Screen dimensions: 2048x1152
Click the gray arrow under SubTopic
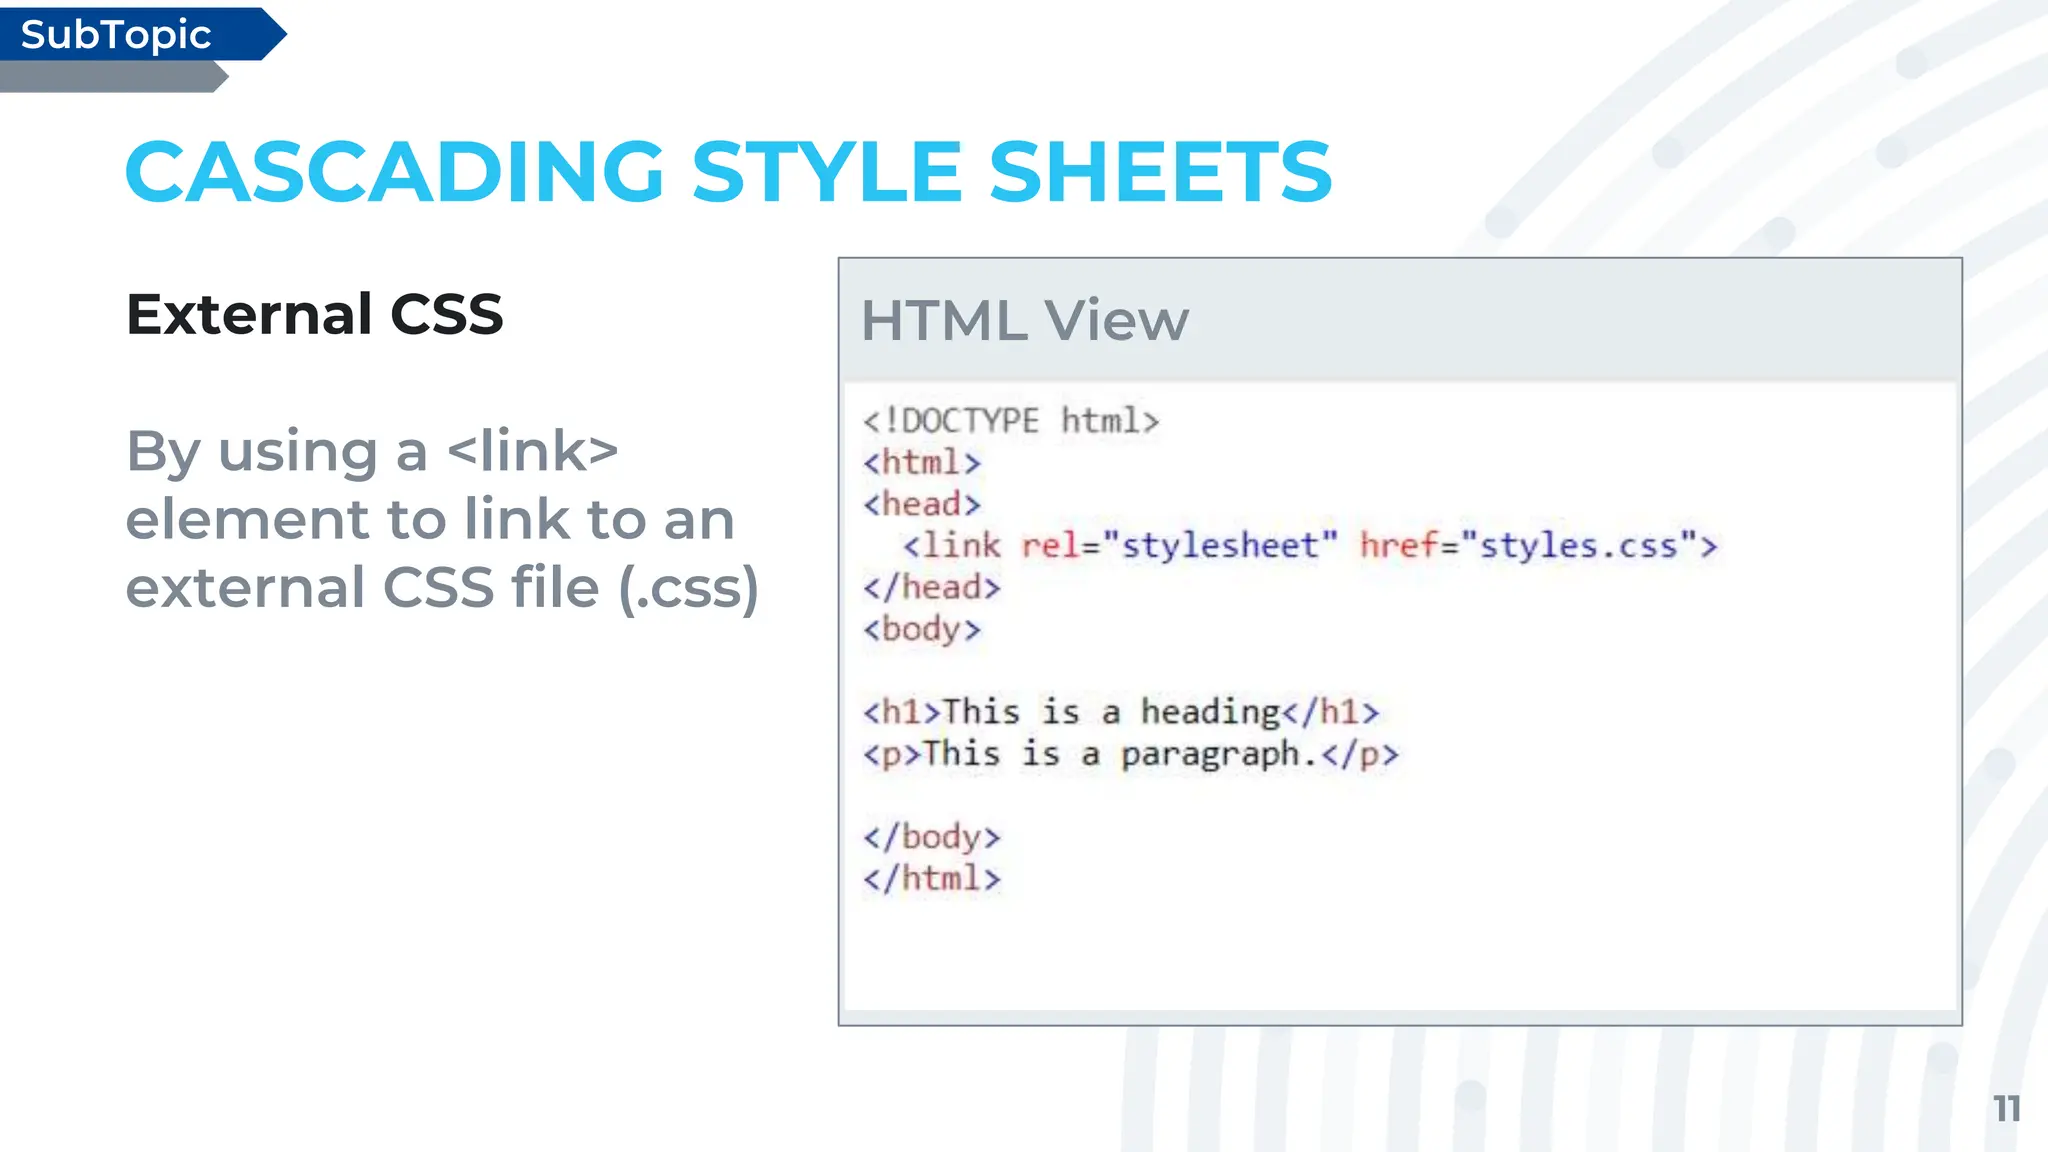(110, 77)
